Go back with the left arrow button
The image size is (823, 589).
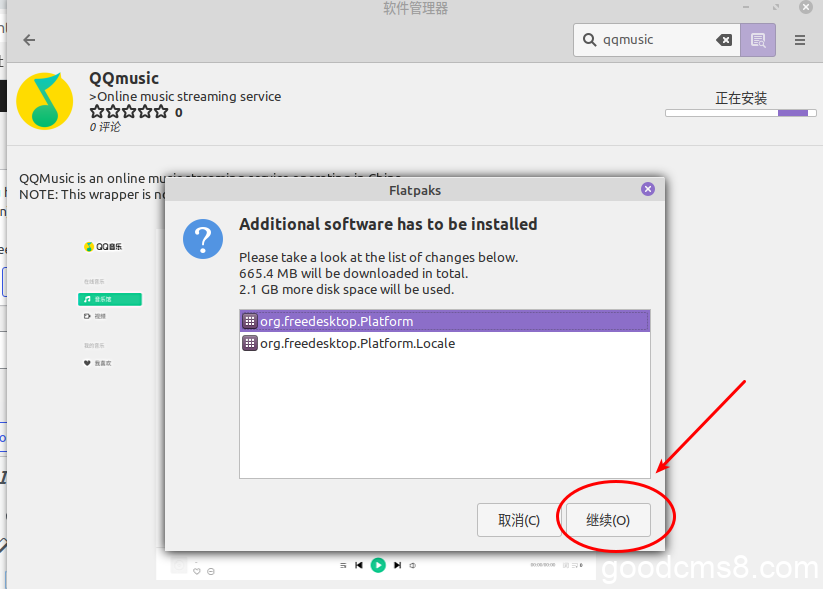pos(29,40)
